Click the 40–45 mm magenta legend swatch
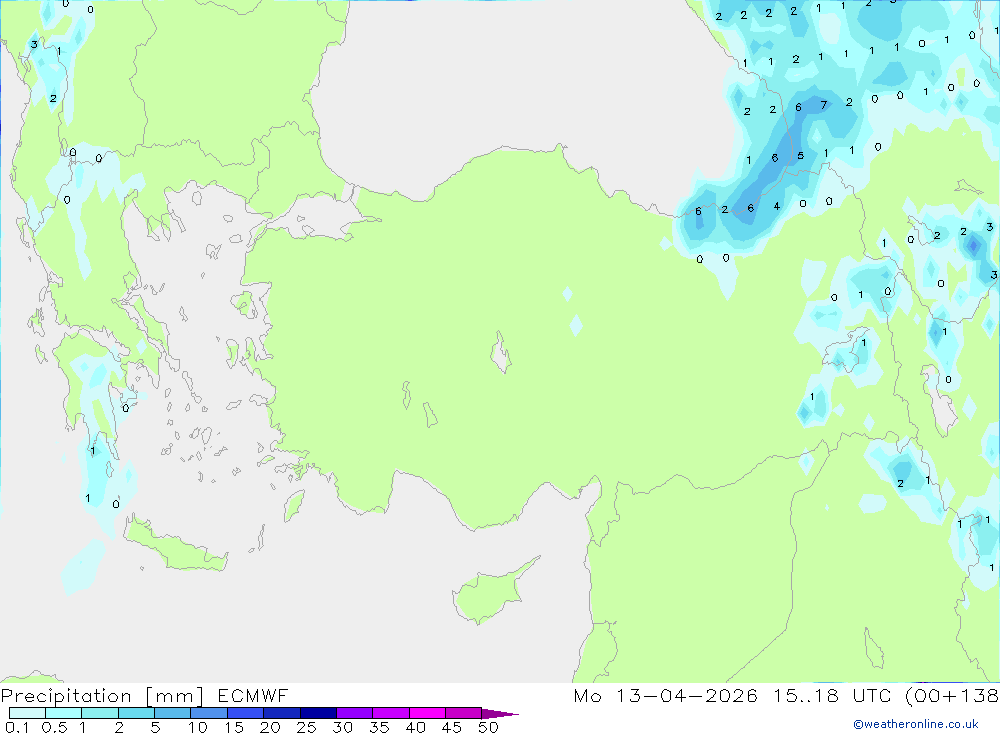The width and height of the screenshot is (1000, 733). (x=427, y=713)
